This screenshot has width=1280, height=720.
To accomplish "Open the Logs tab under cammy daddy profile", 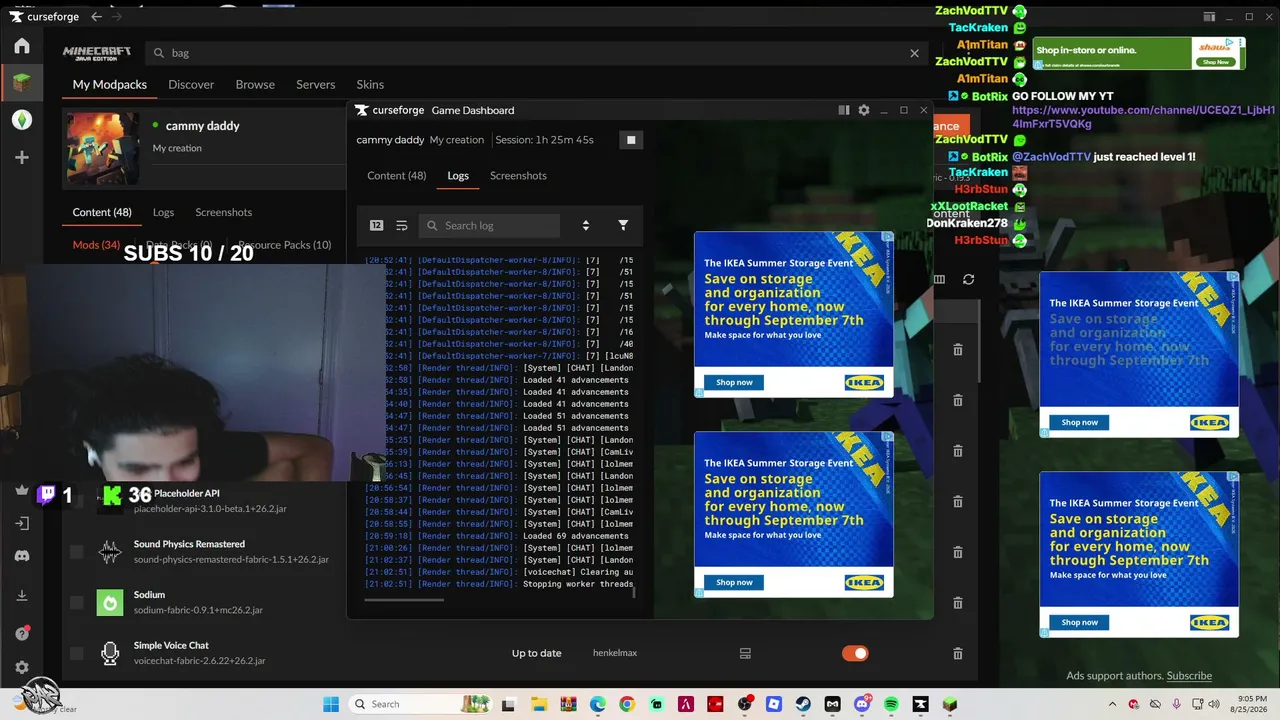I will (x=163, y=212).
